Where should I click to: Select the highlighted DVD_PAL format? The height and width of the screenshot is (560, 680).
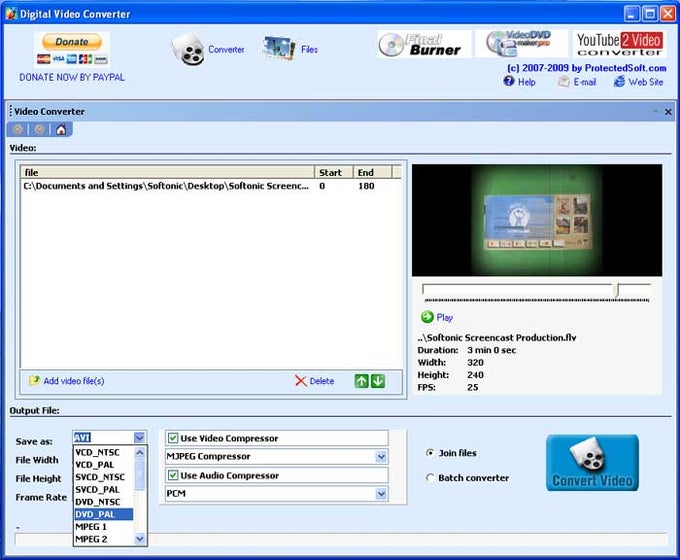pos(104,514)
